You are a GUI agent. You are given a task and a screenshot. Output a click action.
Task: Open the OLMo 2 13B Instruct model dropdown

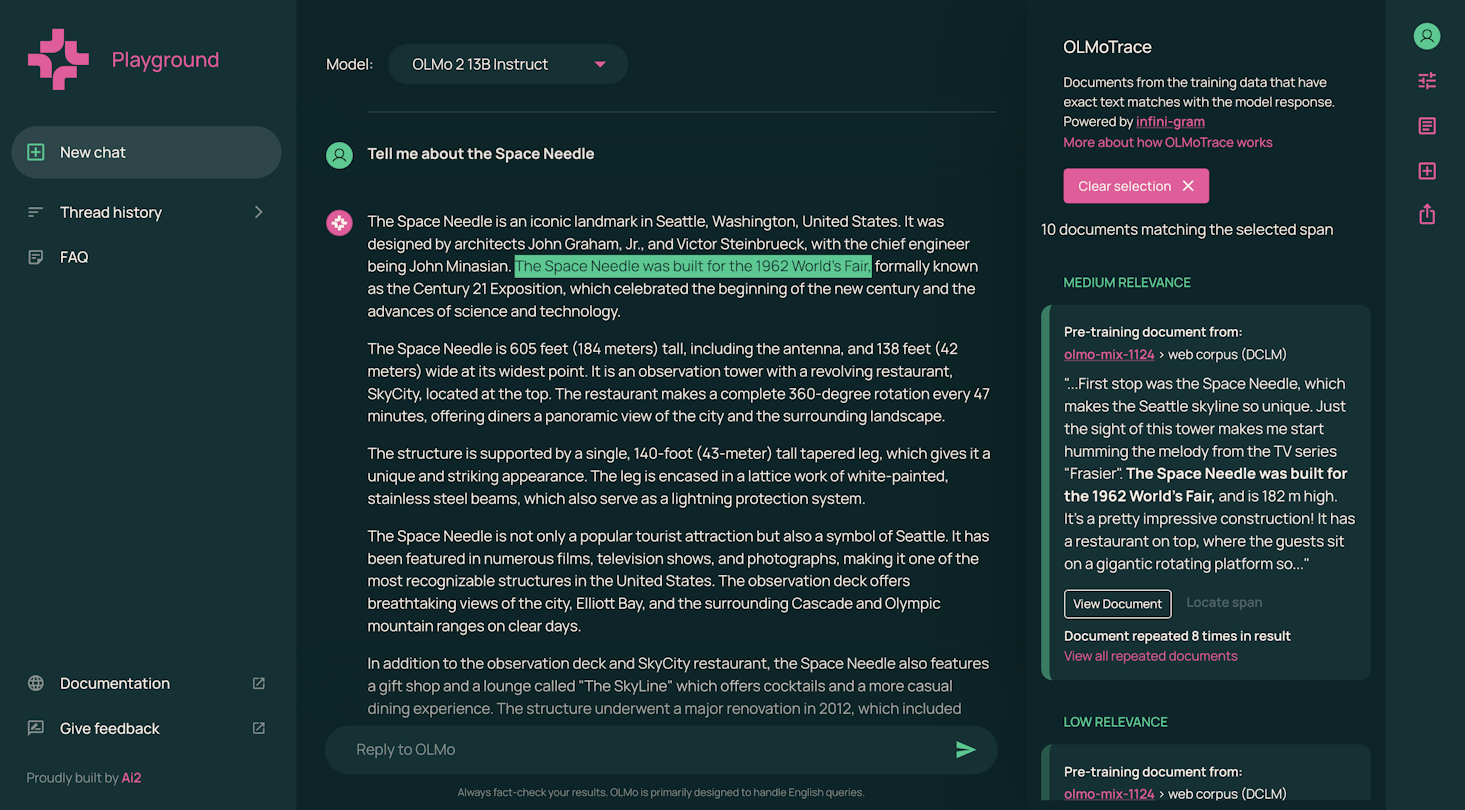tap(508, 64)
